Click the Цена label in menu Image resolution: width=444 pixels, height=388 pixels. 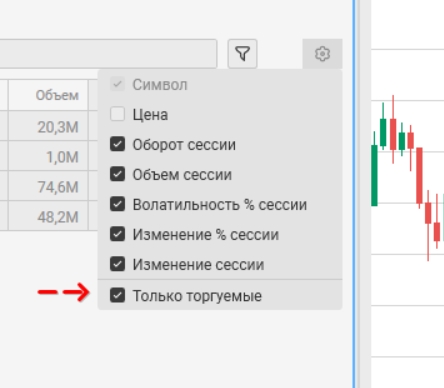pos(150,115)
